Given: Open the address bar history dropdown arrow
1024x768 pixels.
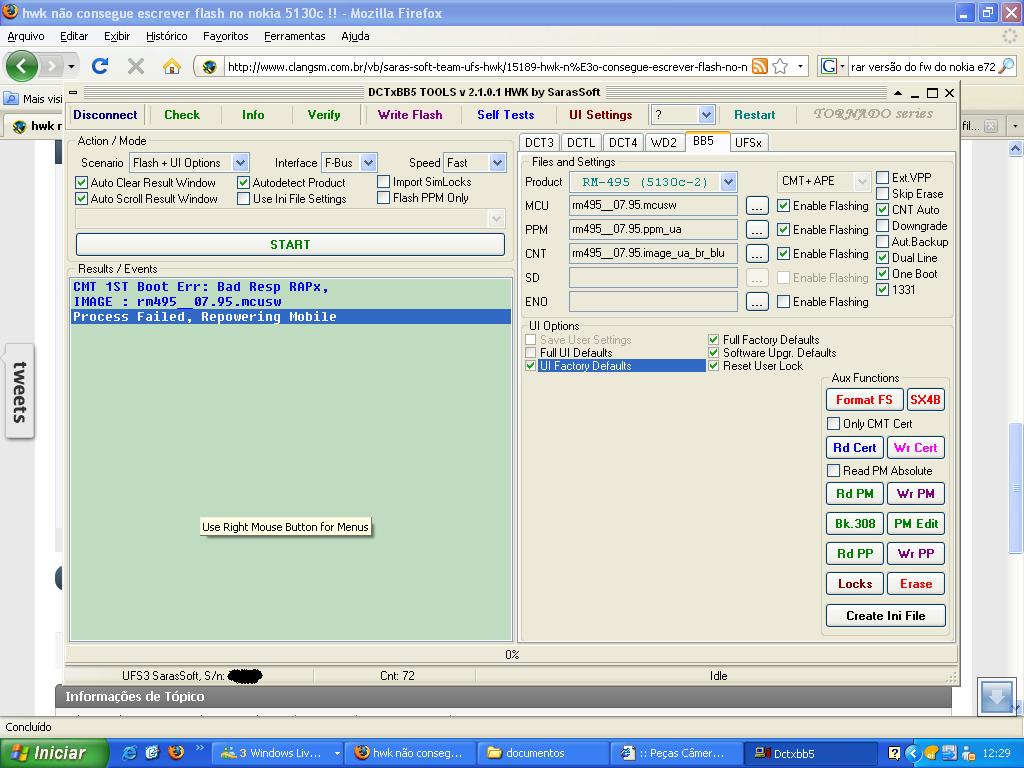Looking at the screenshot, I should [x=800, y=66].
